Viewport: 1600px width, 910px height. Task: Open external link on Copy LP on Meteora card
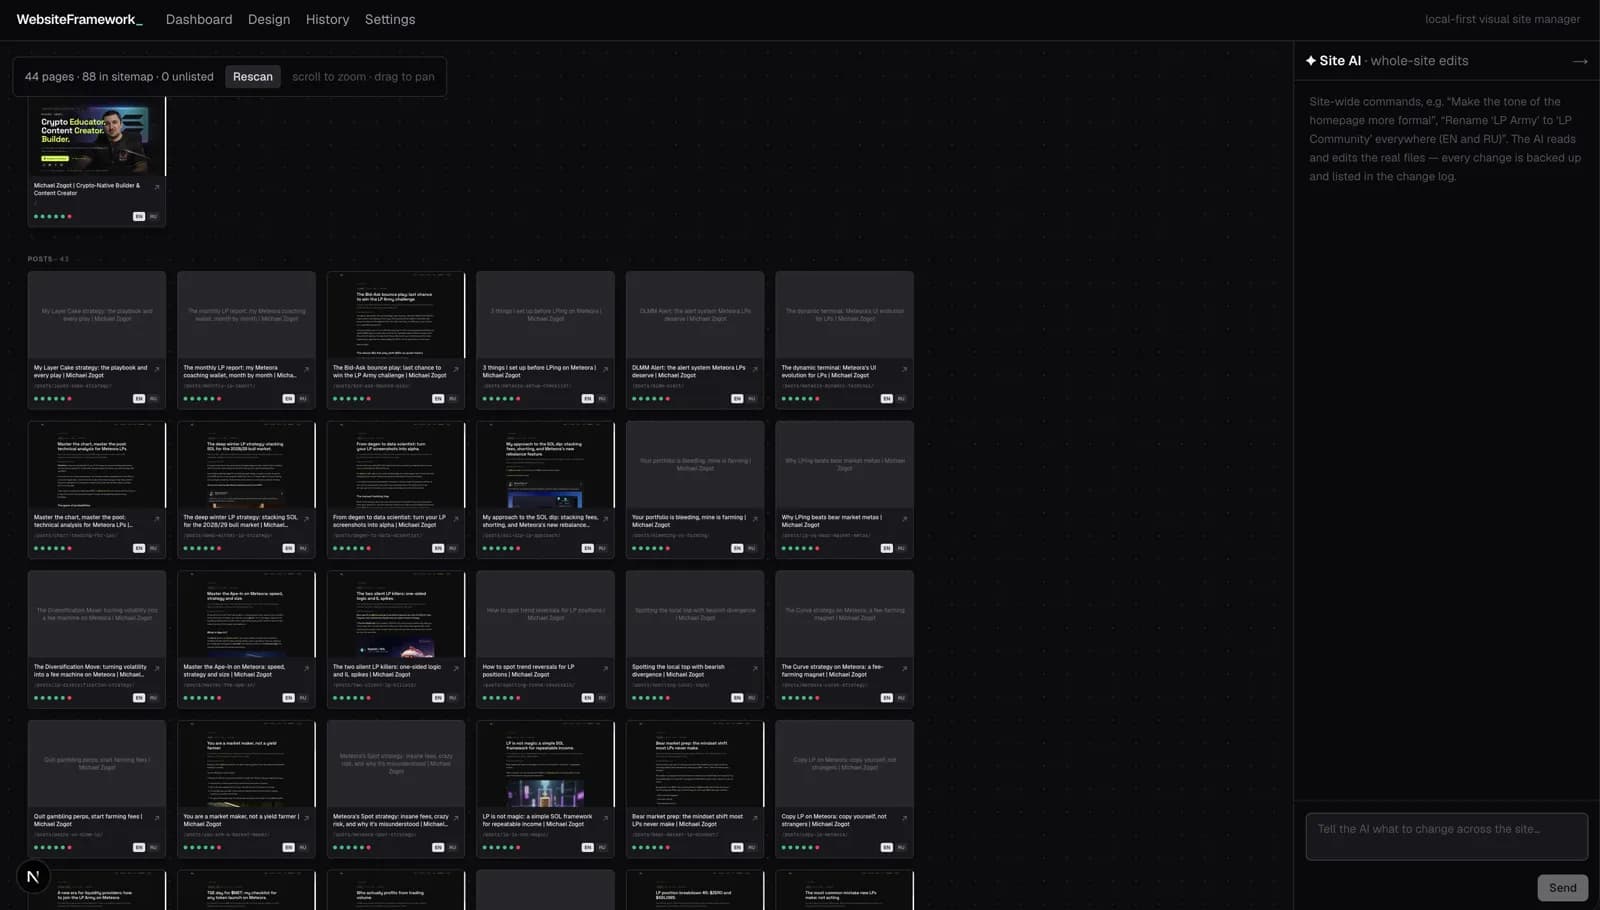click(904, 818)
